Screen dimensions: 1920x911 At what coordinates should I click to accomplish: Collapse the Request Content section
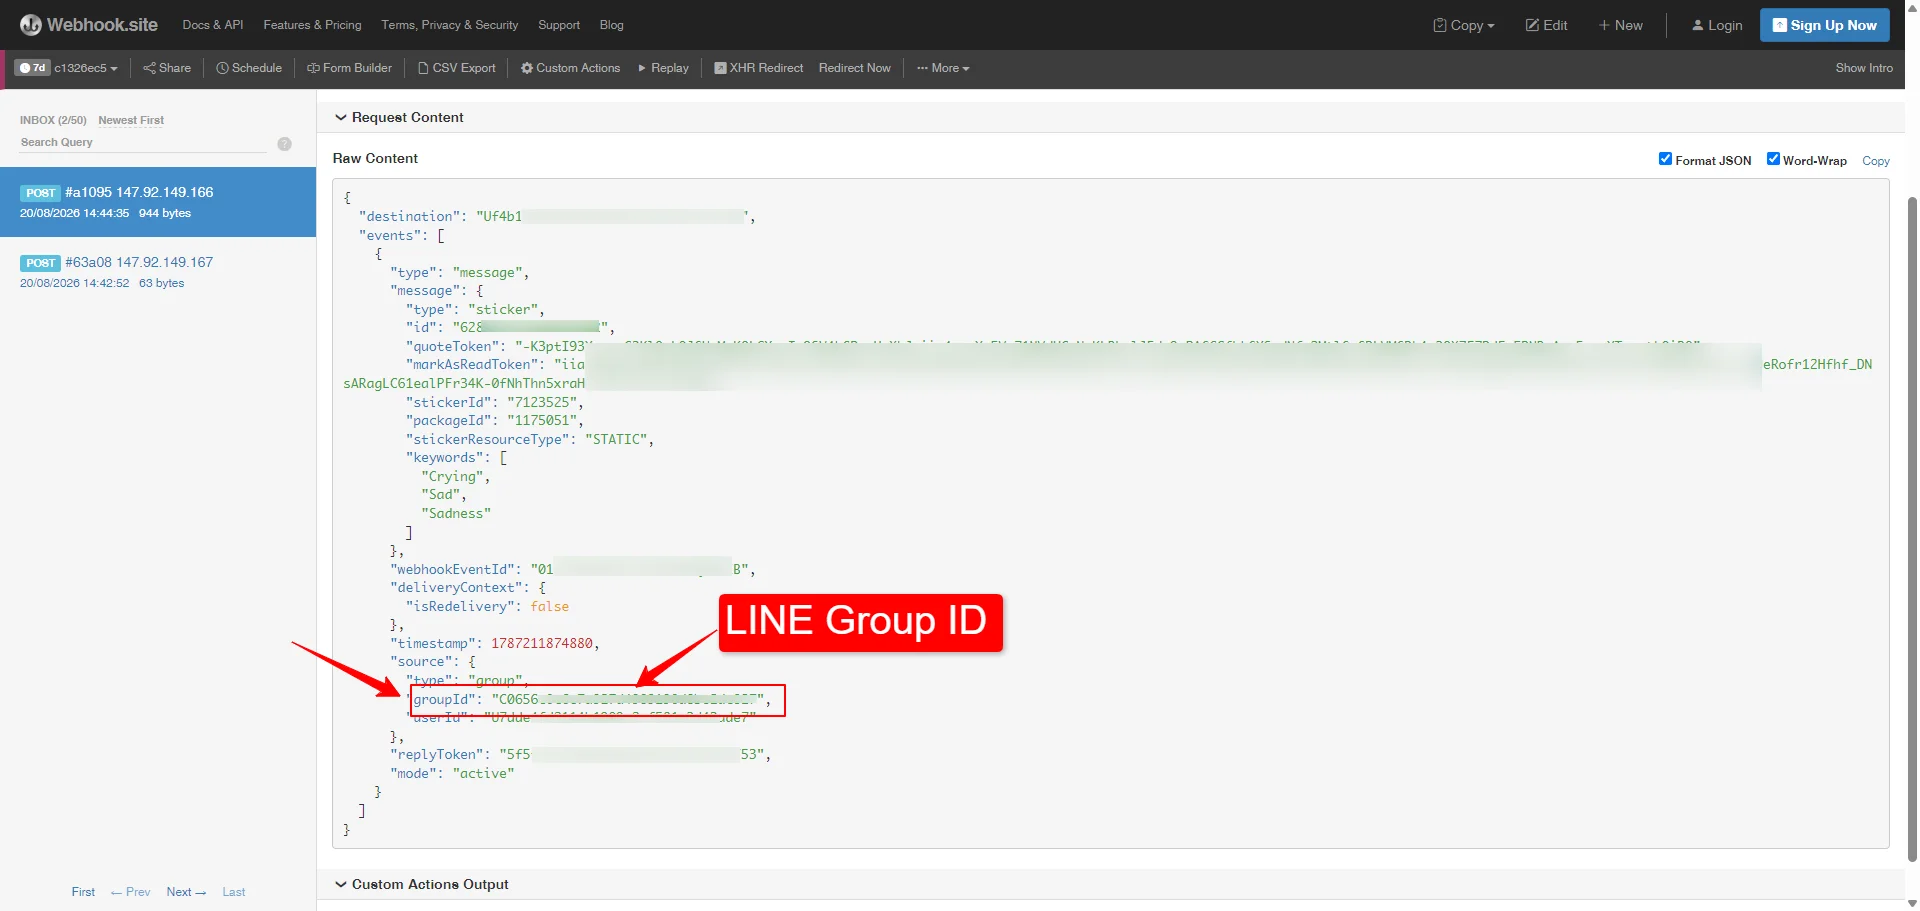(x=399, y=117)
